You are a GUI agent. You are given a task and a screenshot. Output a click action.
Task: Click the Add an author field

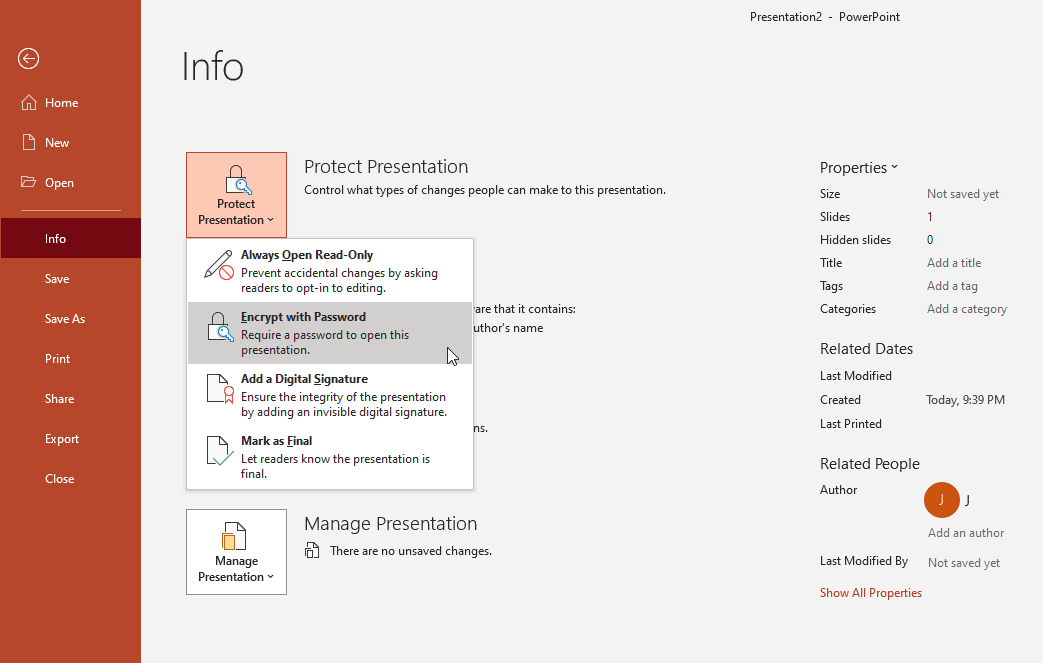click(966, 533)
